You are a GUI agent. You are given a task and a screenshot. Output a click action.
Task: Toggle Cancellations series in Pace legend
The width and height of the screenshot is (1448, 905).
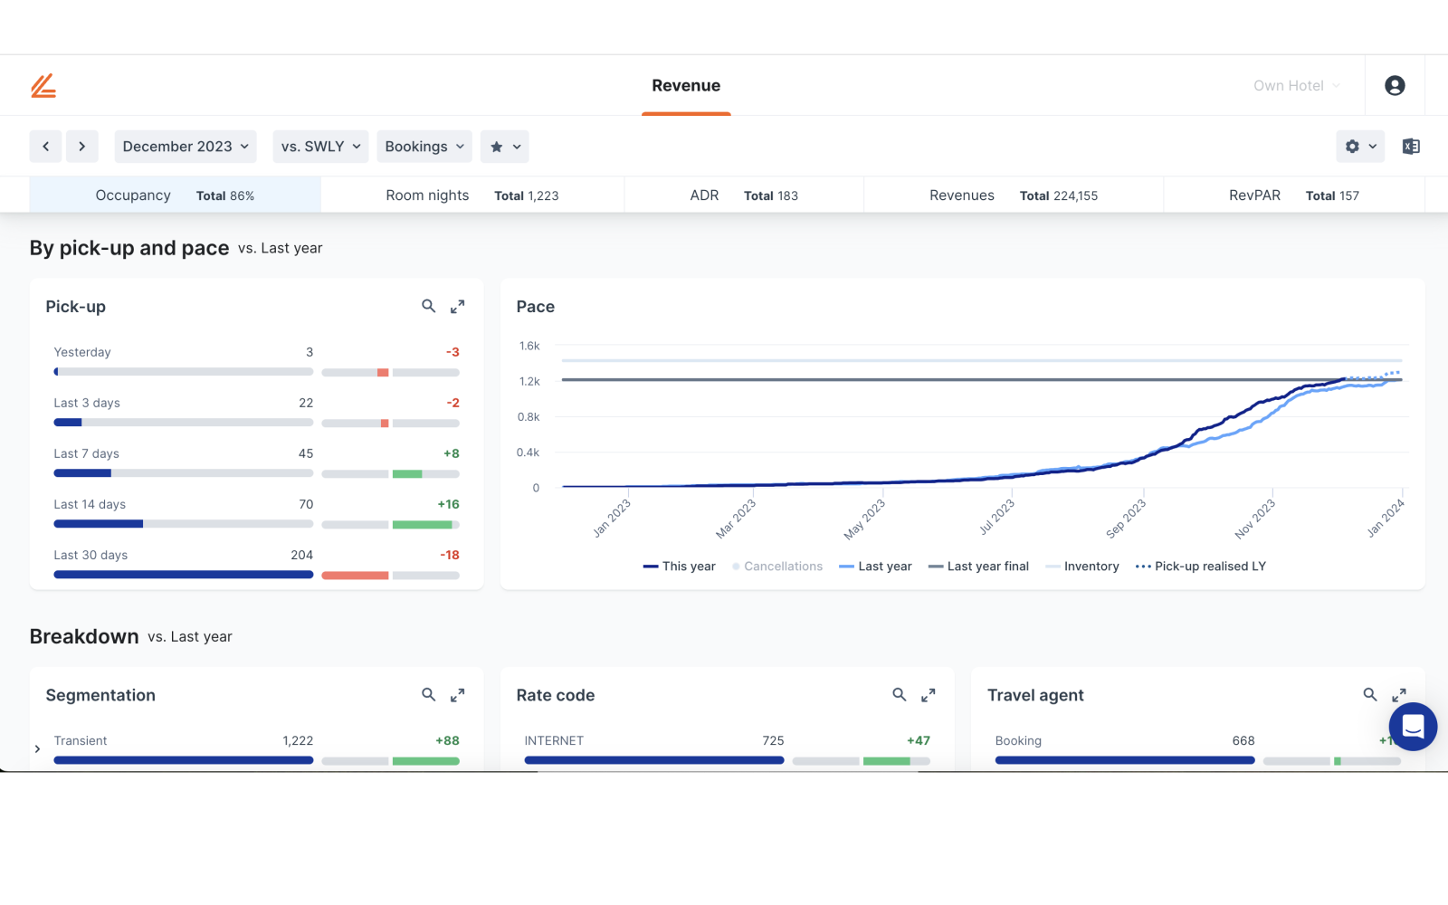pos(777,566)
